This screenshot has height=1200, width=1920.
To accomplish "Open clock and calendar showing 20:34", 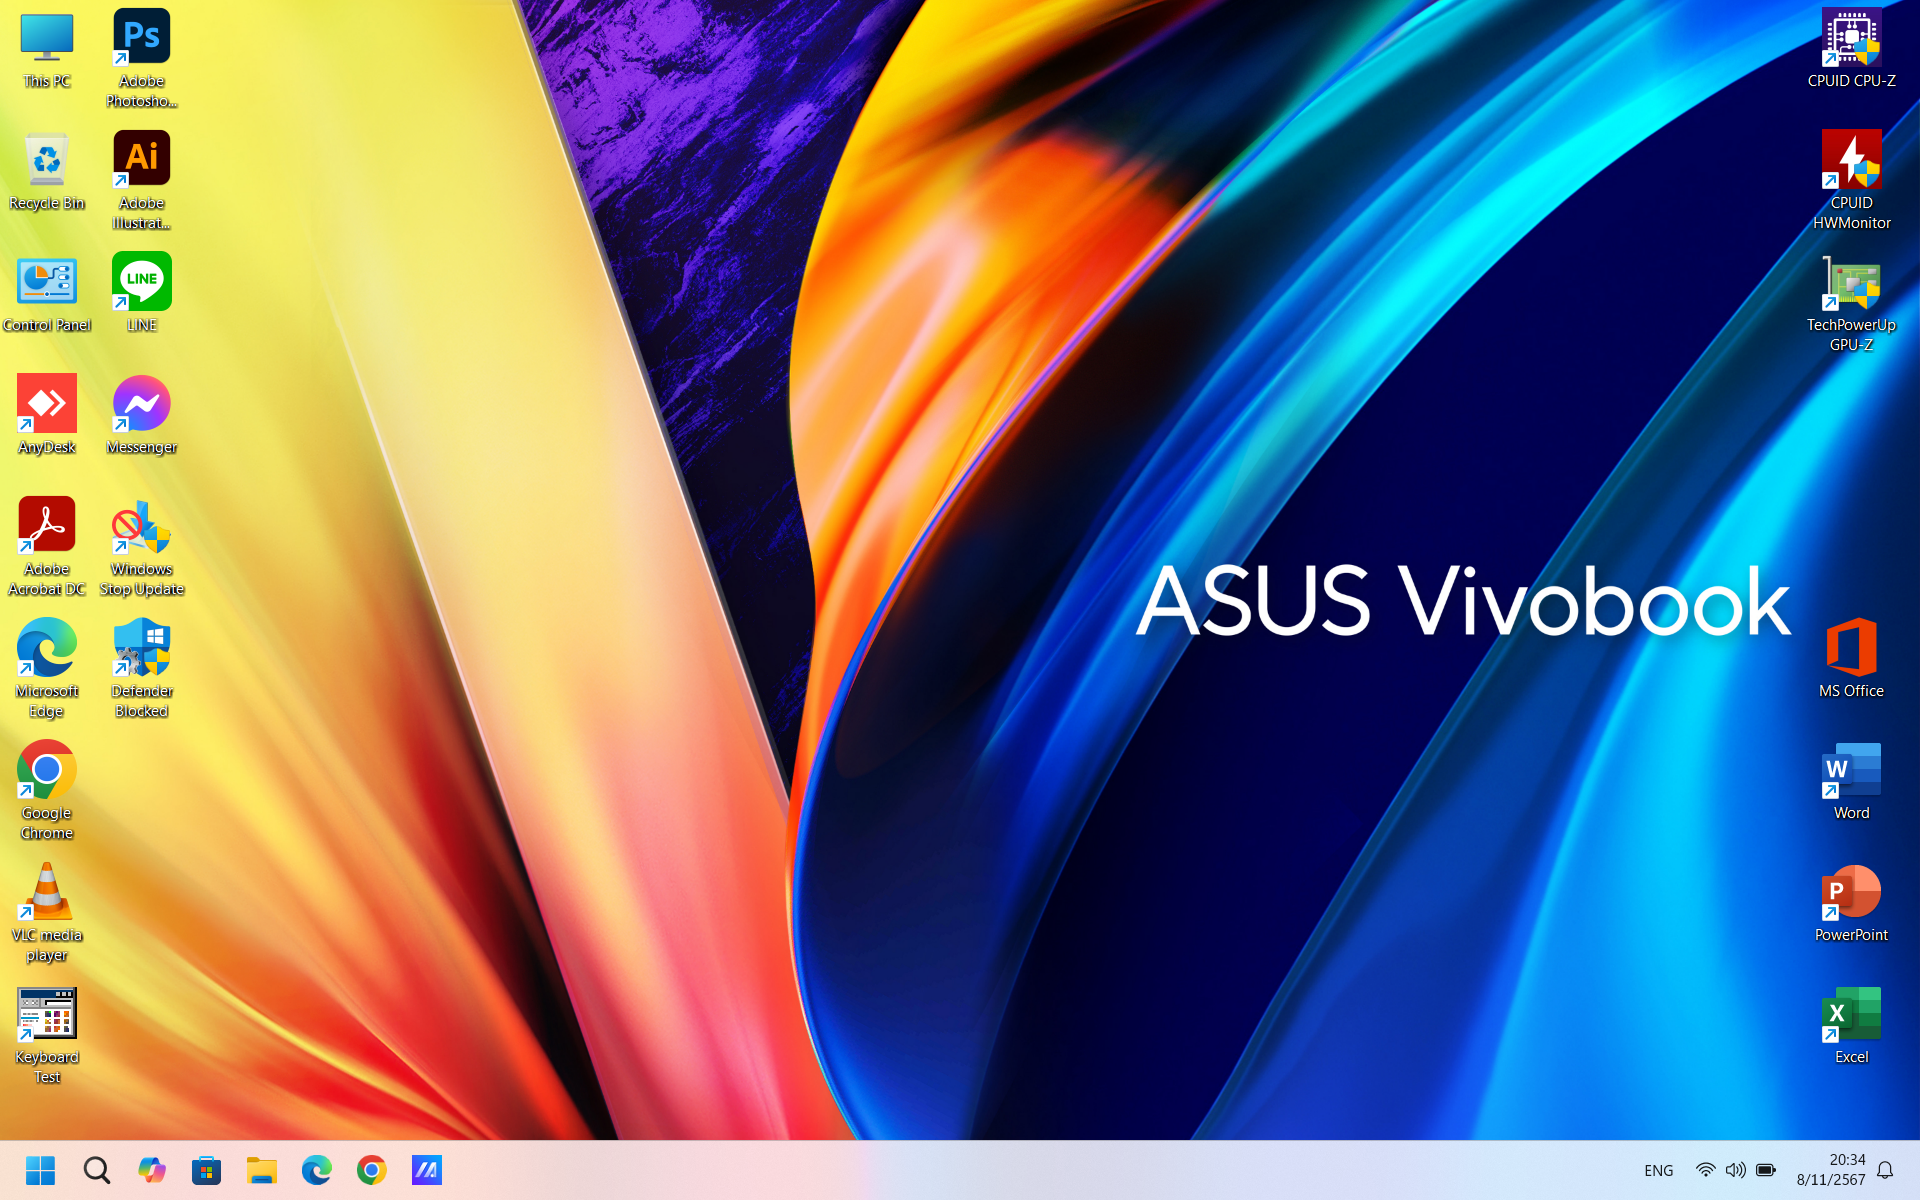I will coord(1831,1170).
